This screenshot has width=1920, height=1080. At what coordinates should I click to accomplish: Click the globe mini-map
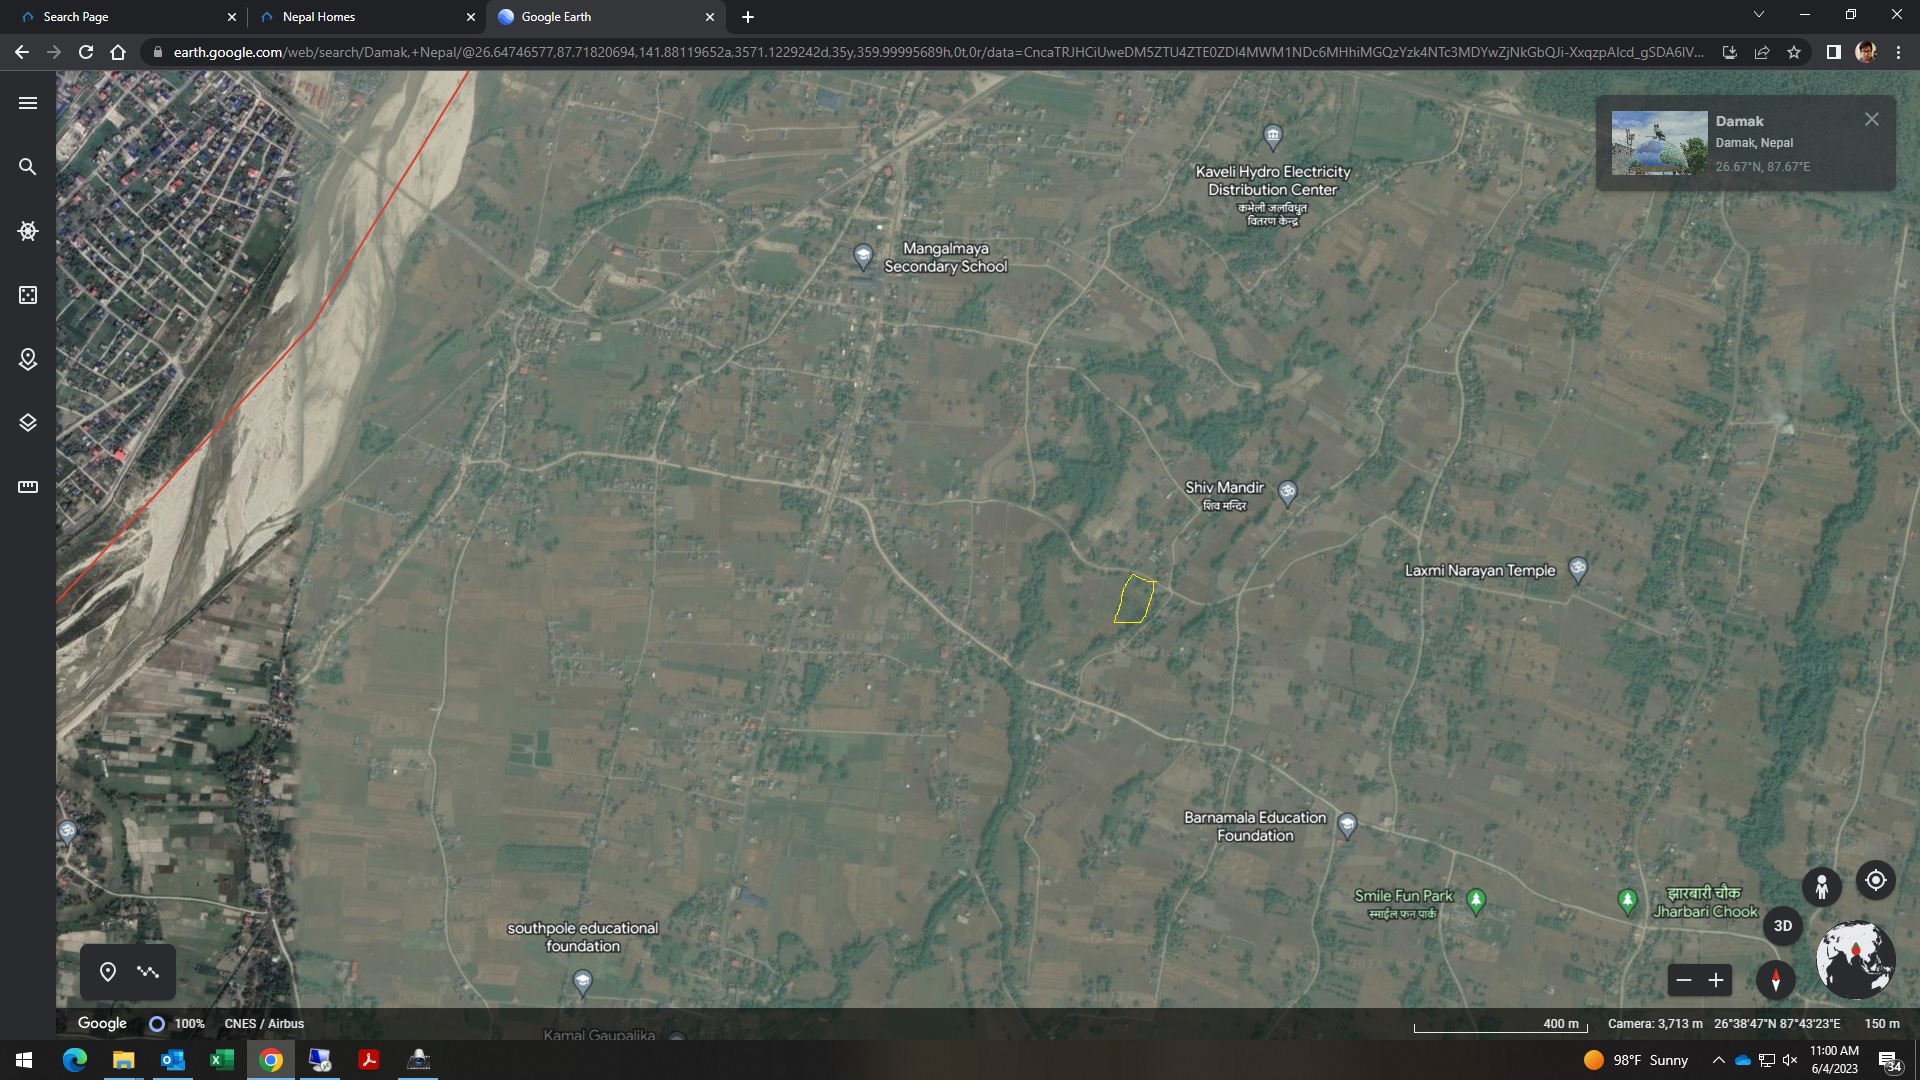tap(1856, 960)
